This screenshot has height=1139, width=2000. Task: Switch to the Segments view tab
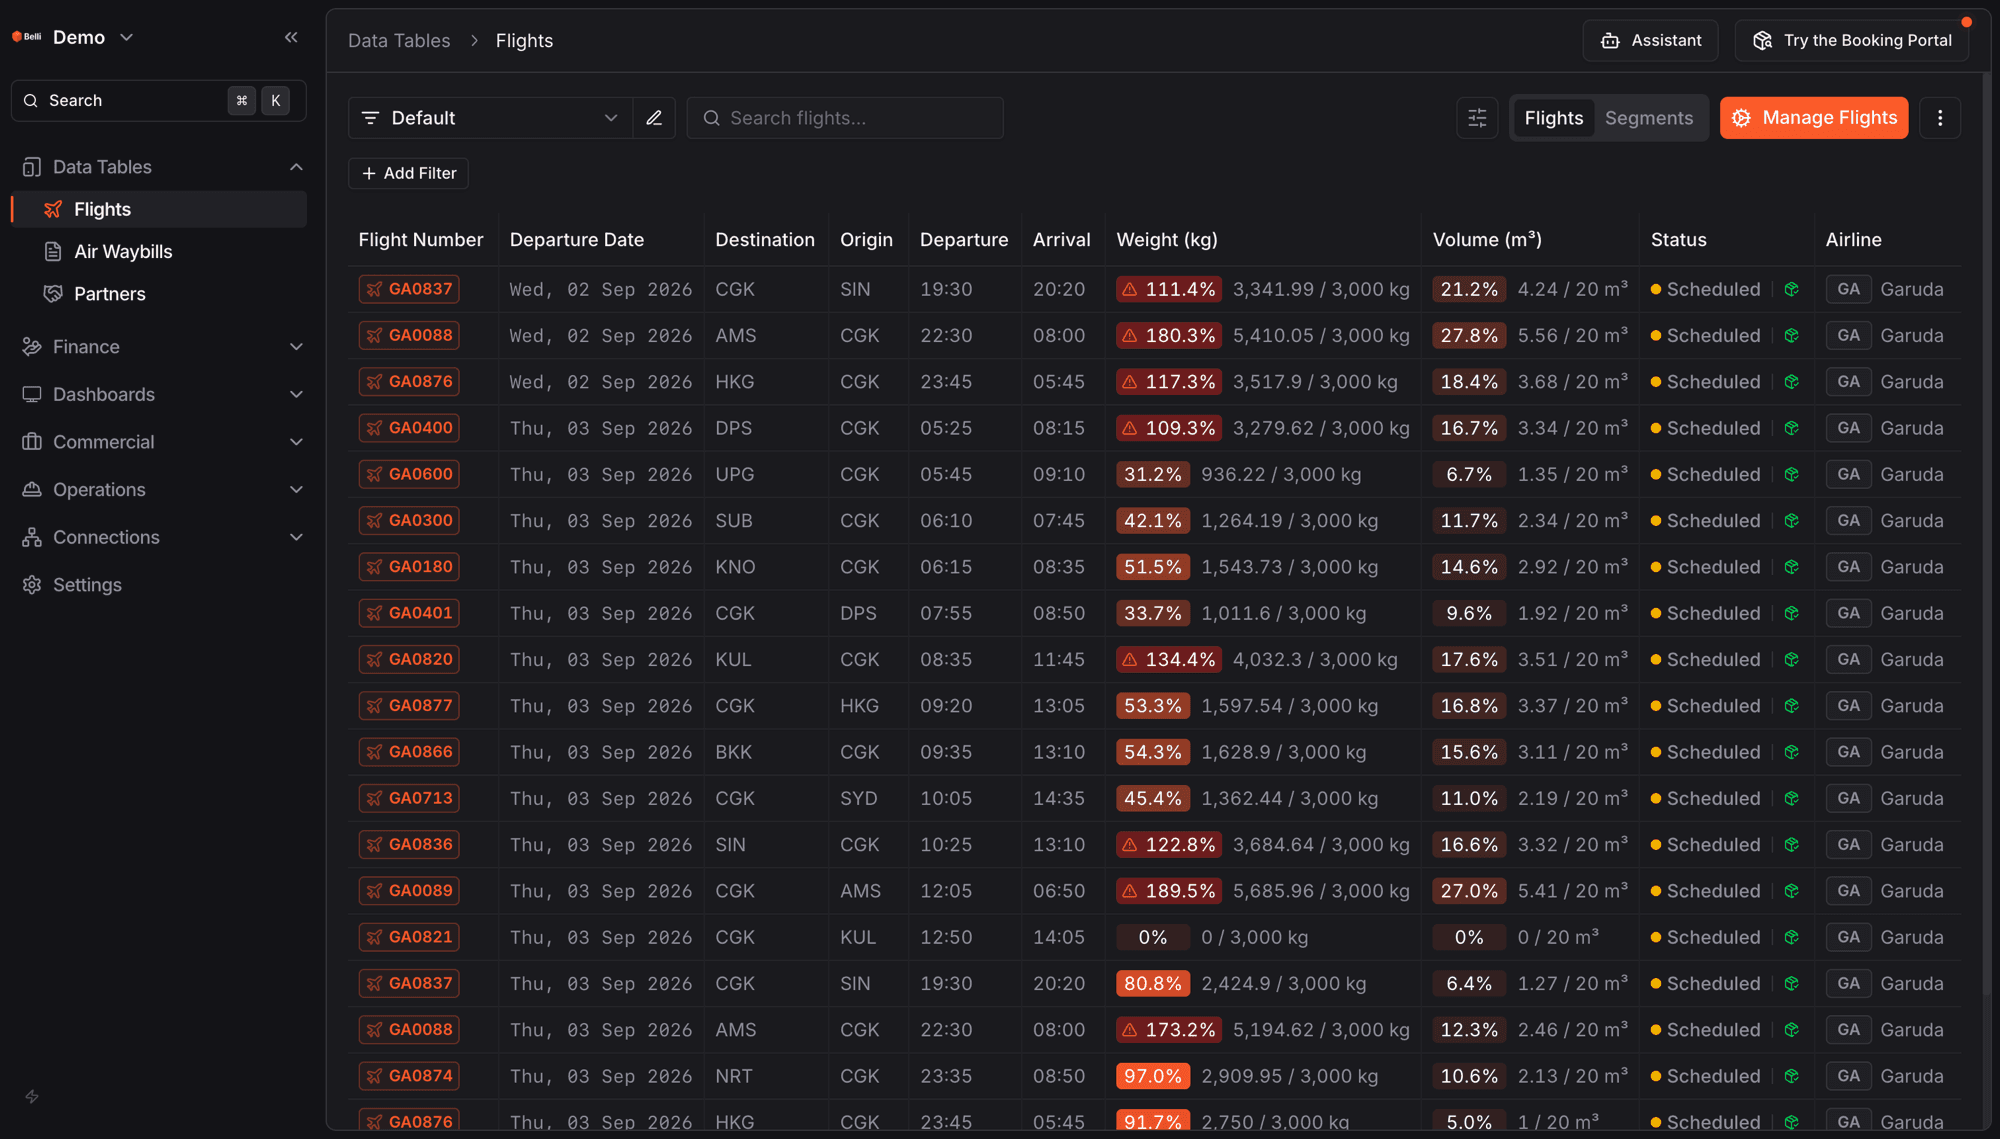coord(1648,118)
